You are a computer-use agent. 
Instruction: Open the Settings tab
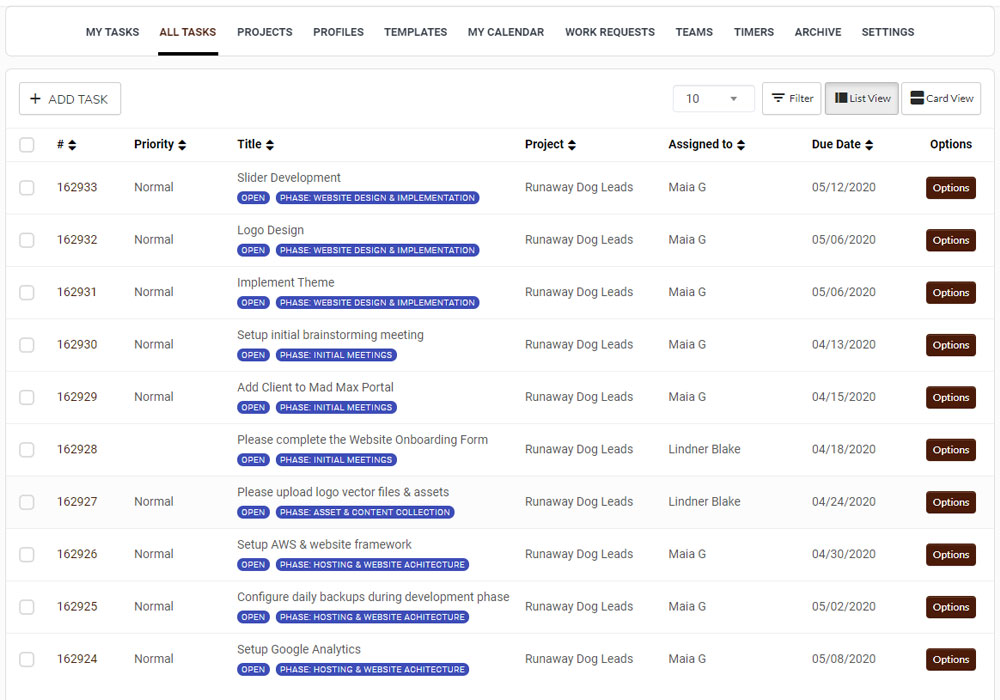[x=888, y=32]
